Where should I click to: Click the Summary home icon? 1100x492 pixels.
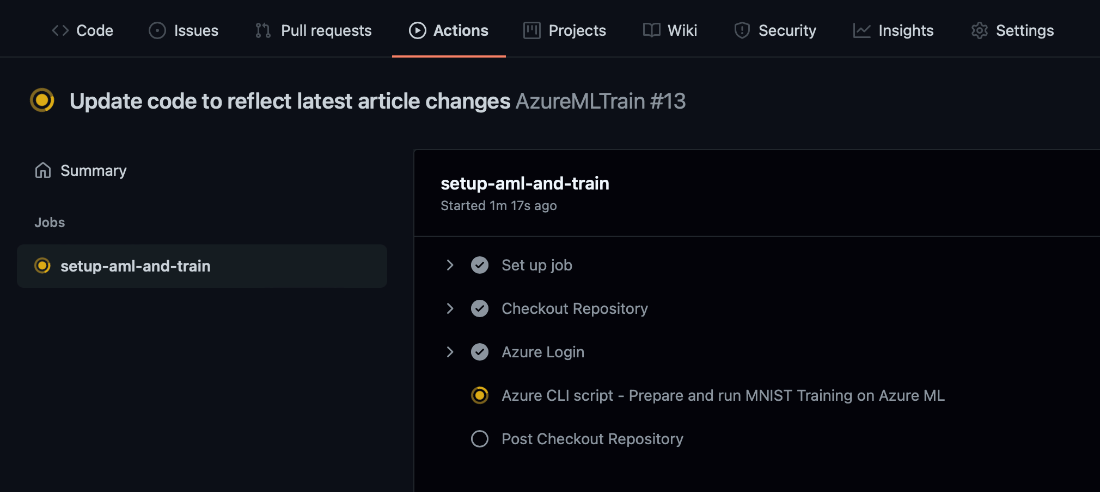tap(43, 171)
